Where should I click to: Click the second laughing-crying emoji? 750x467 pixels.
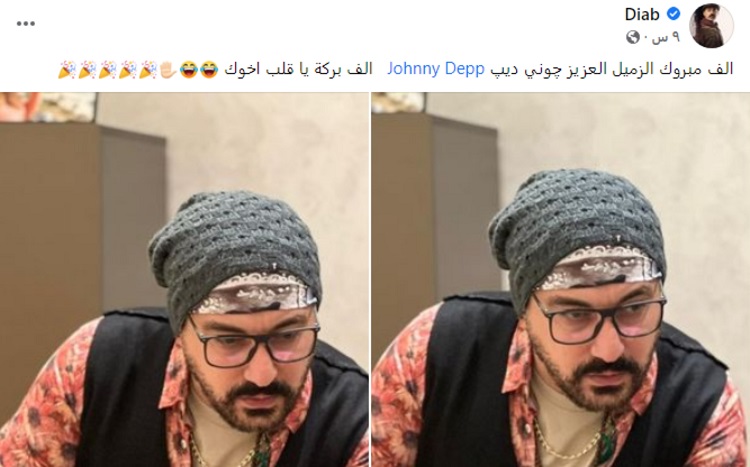pyautogui.click(x=188, y=69)
